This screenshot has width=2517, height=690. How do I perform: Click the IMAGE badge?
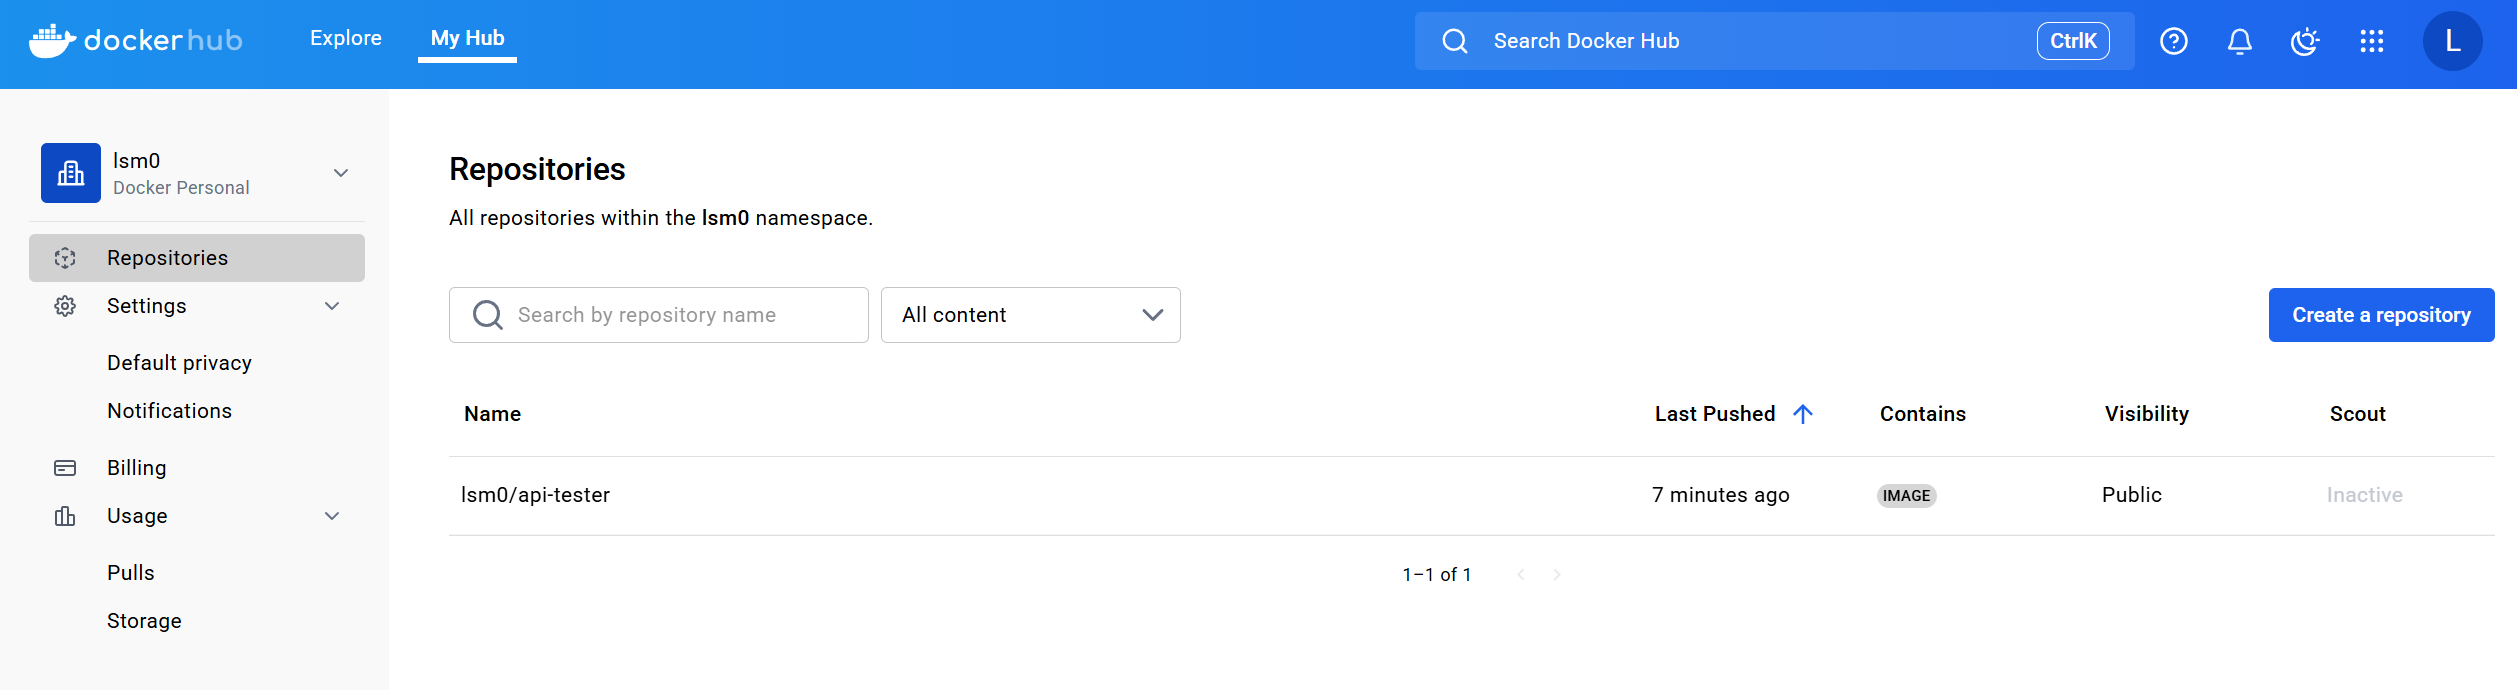pyautogui.click(x=1906, y=496)
